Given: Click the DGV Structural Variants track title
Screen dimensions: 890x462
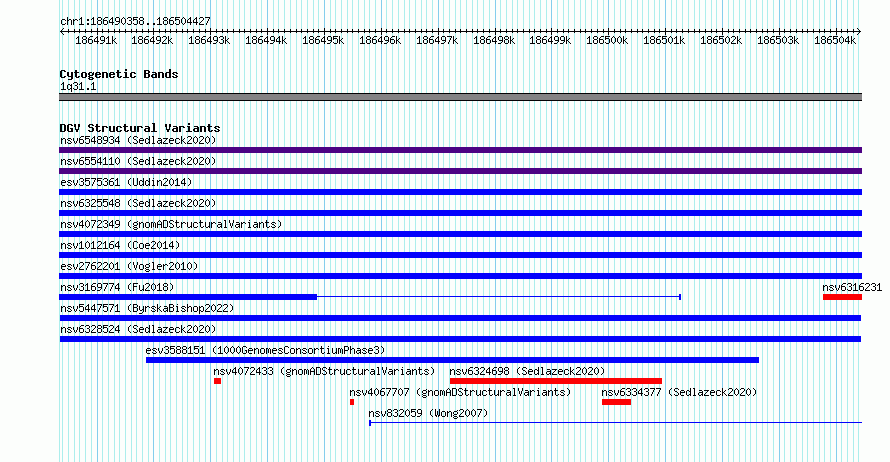Looking at the screenshot, I should coord(140,128).
